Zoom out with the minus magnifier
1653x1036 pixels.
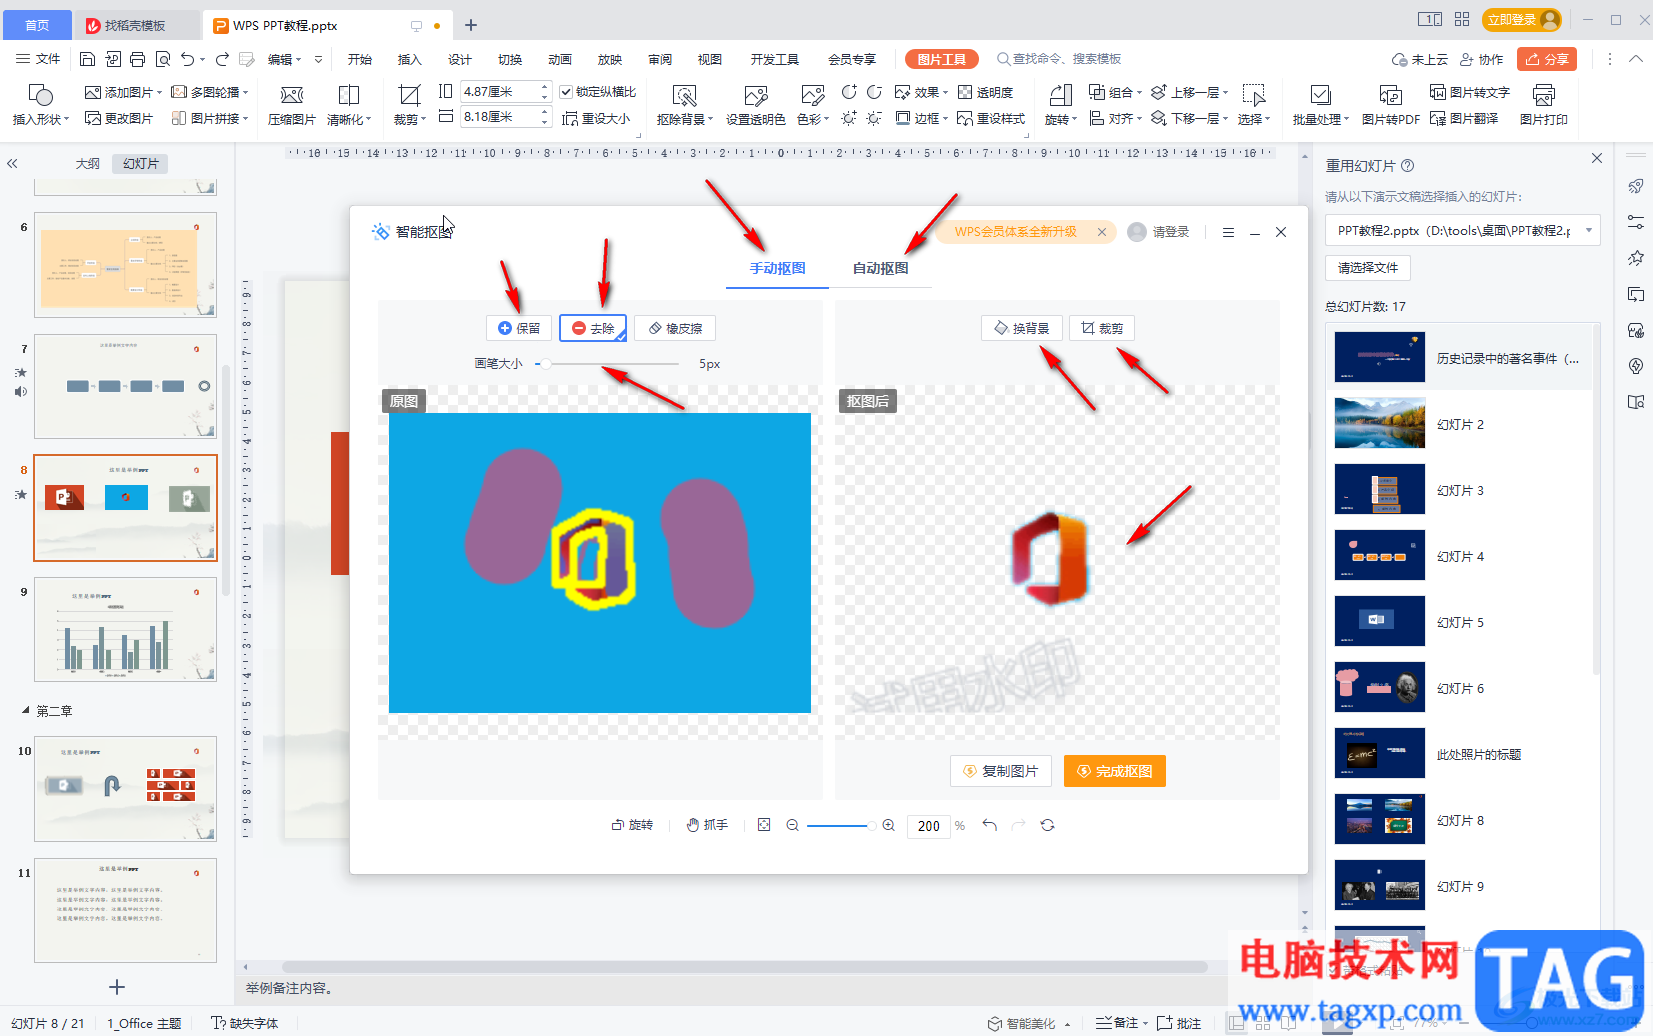792,825
